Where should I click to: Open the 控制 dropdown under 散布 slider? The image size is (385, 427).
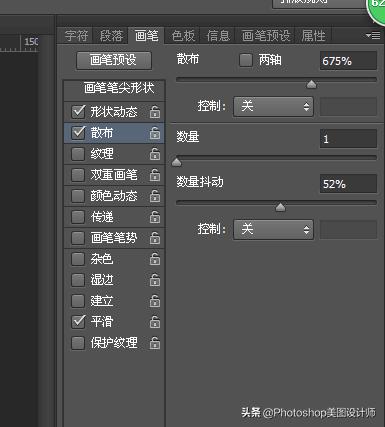(273, 107)
